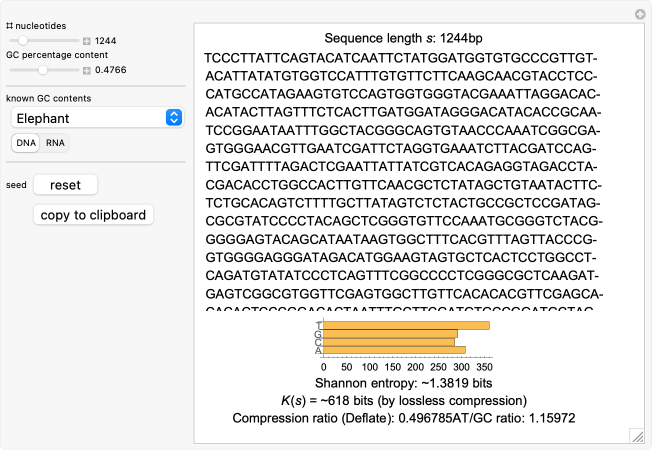Click the circled plus icon at top right
652x451 pixels.
(x=640, y=14)
